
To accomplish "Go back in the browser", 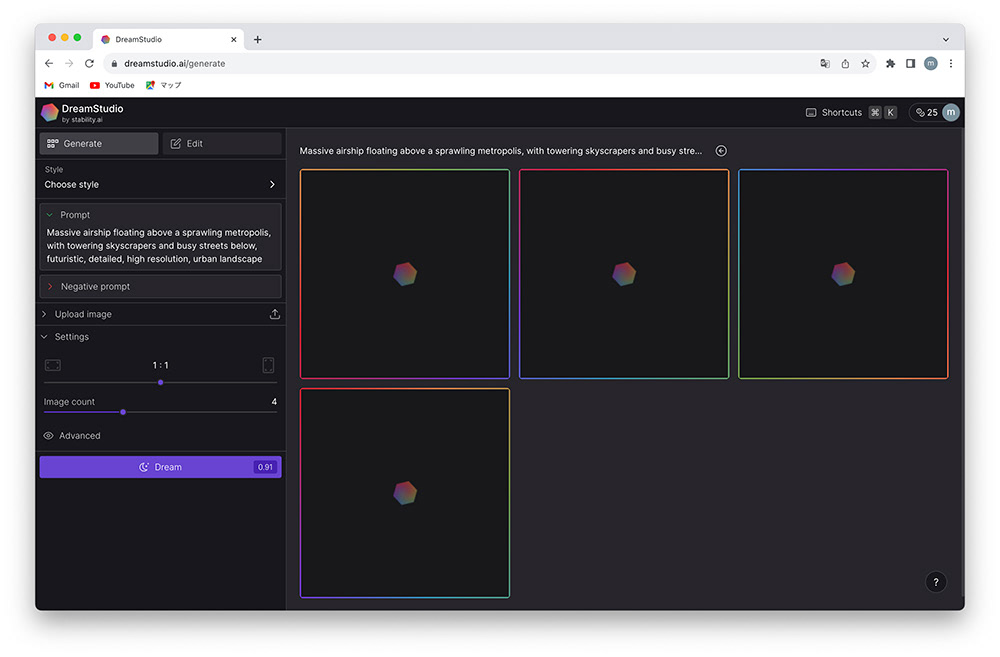I will click(x=49, y=63).
